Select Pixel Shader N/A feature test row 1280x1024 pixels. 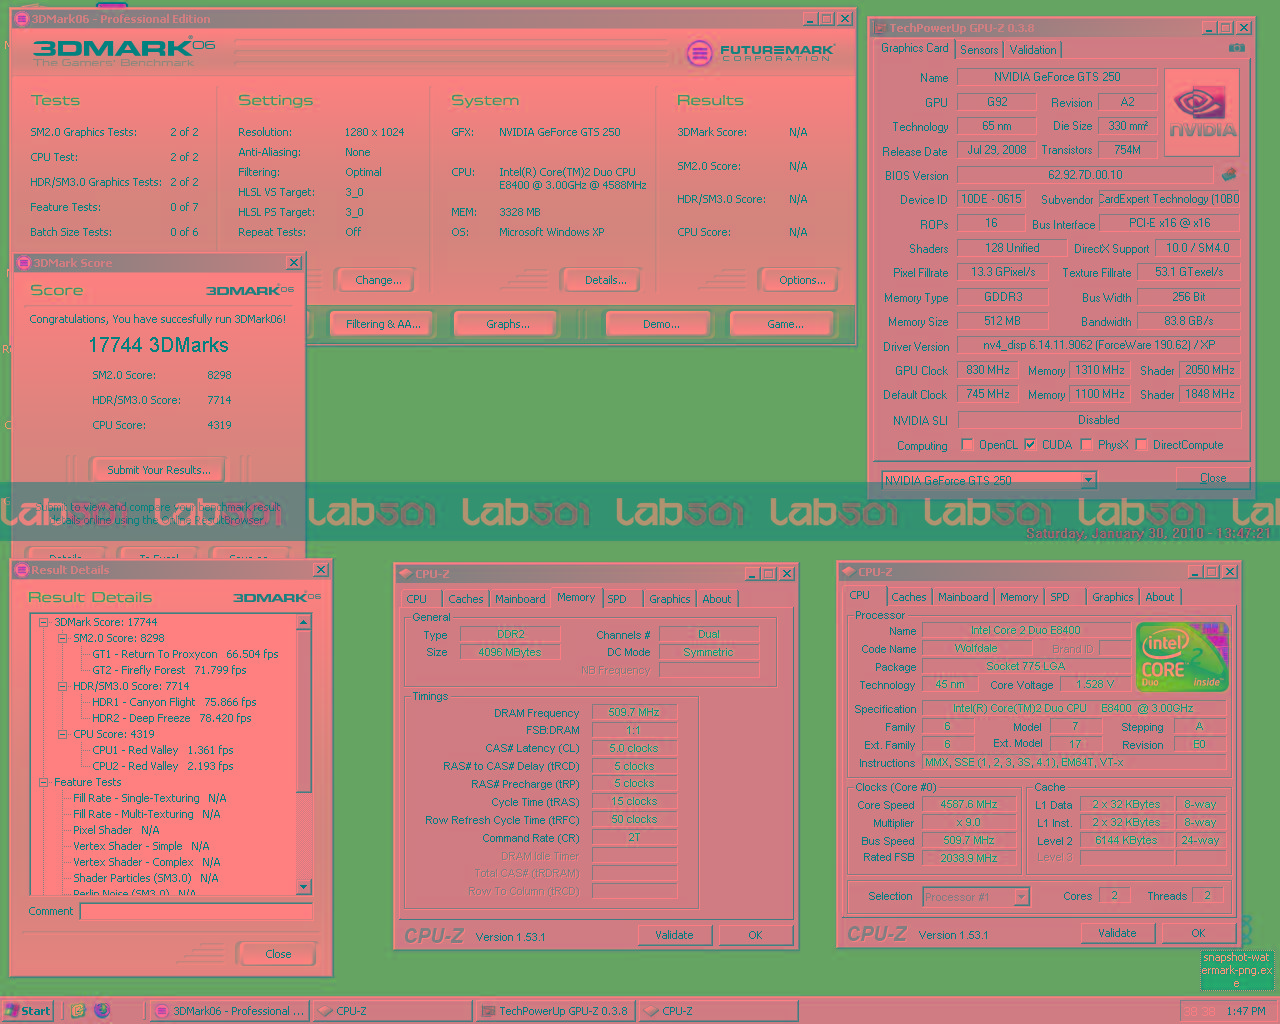[116, 830]
